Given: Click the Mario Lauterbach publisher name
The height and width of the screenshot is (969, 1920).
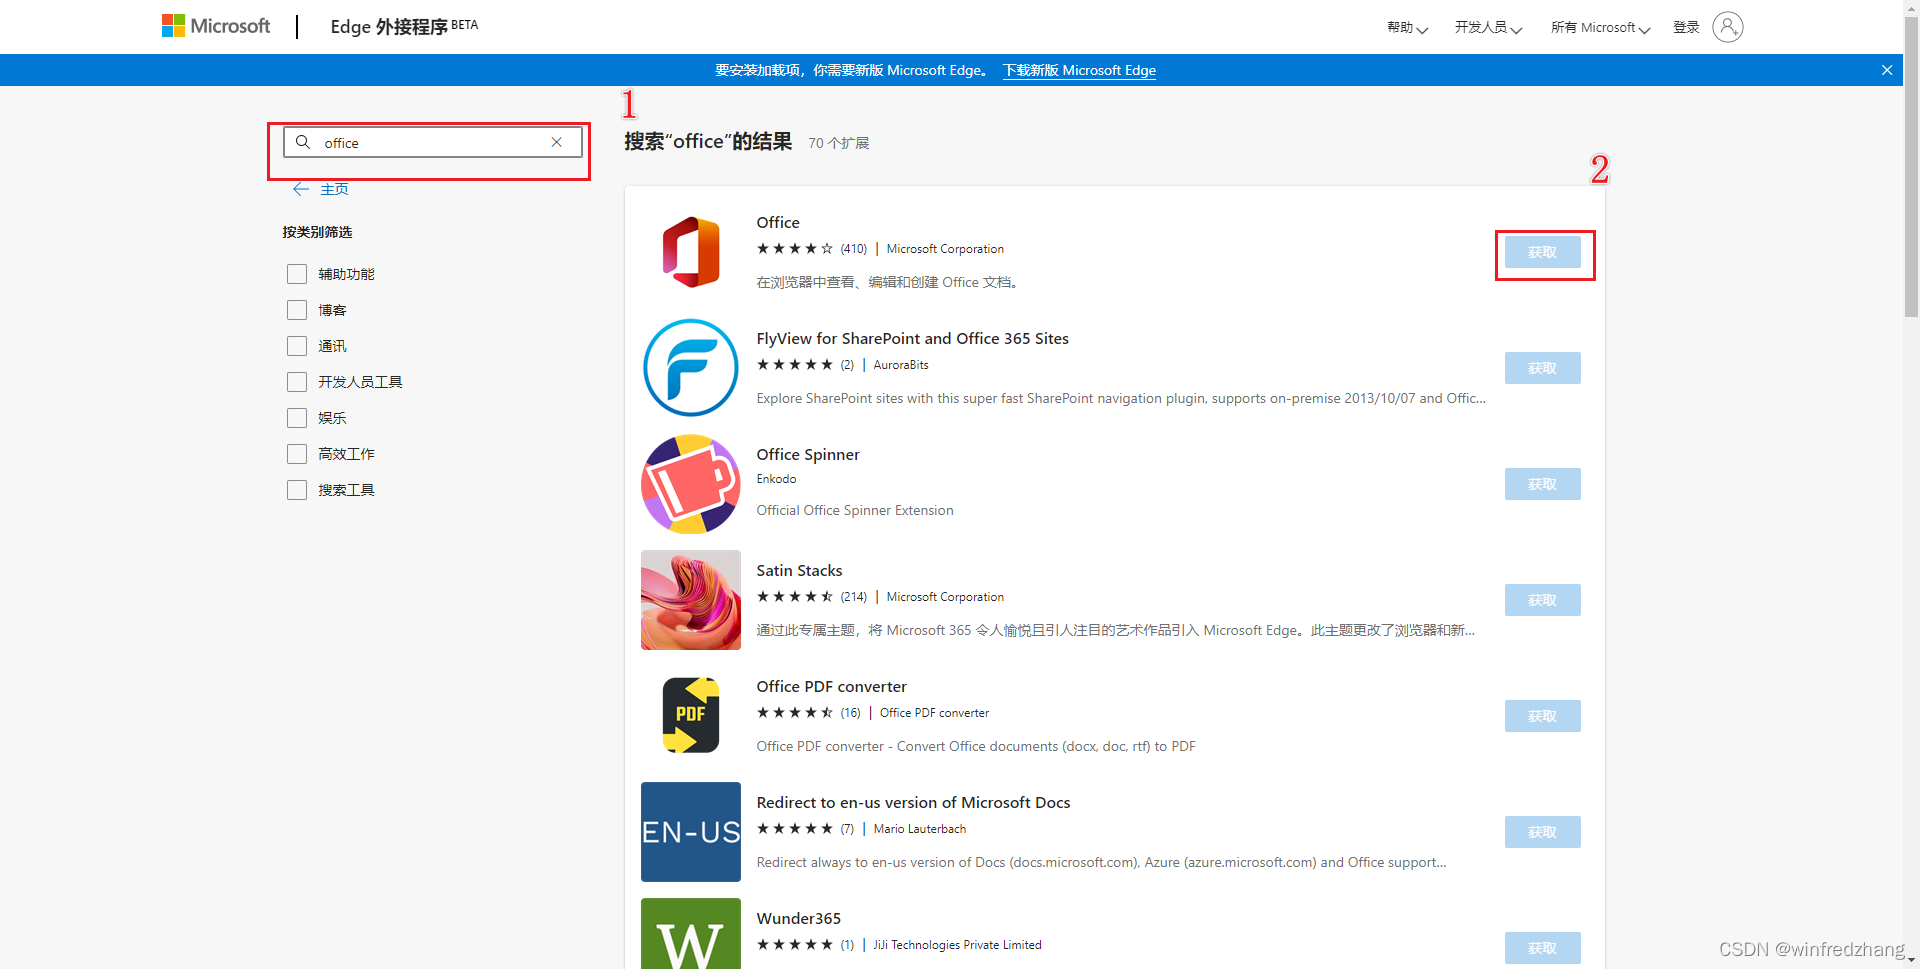Looking at the screenshot, I should pos(920,829).
